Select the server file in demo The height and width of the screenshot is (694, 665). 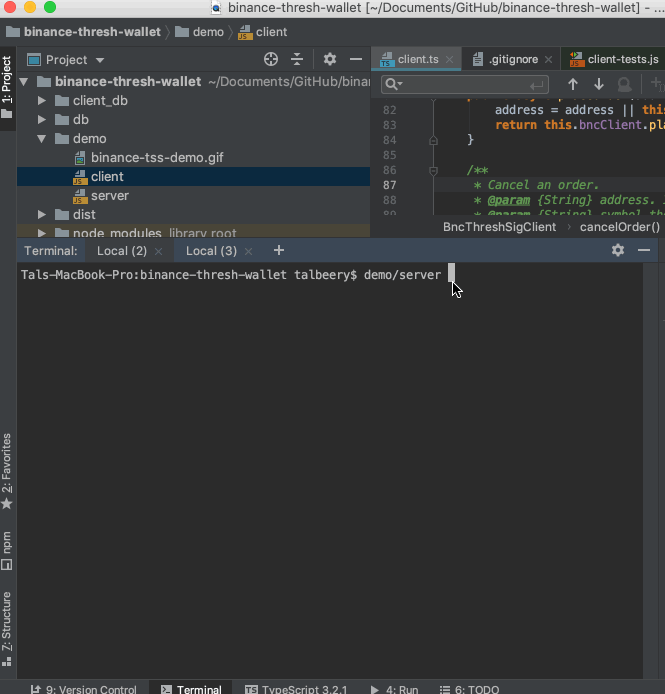(x=110, y=196)
